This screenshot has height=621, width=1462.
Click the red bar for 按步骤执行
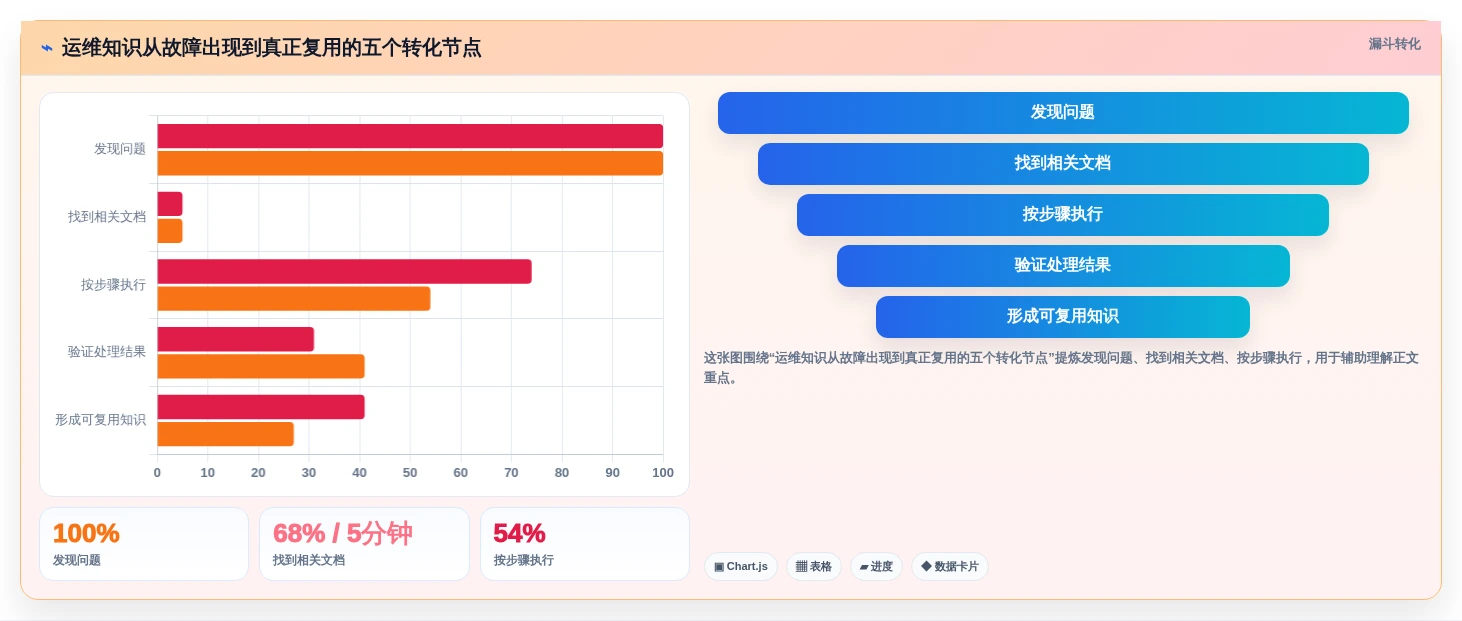[344, 272]
